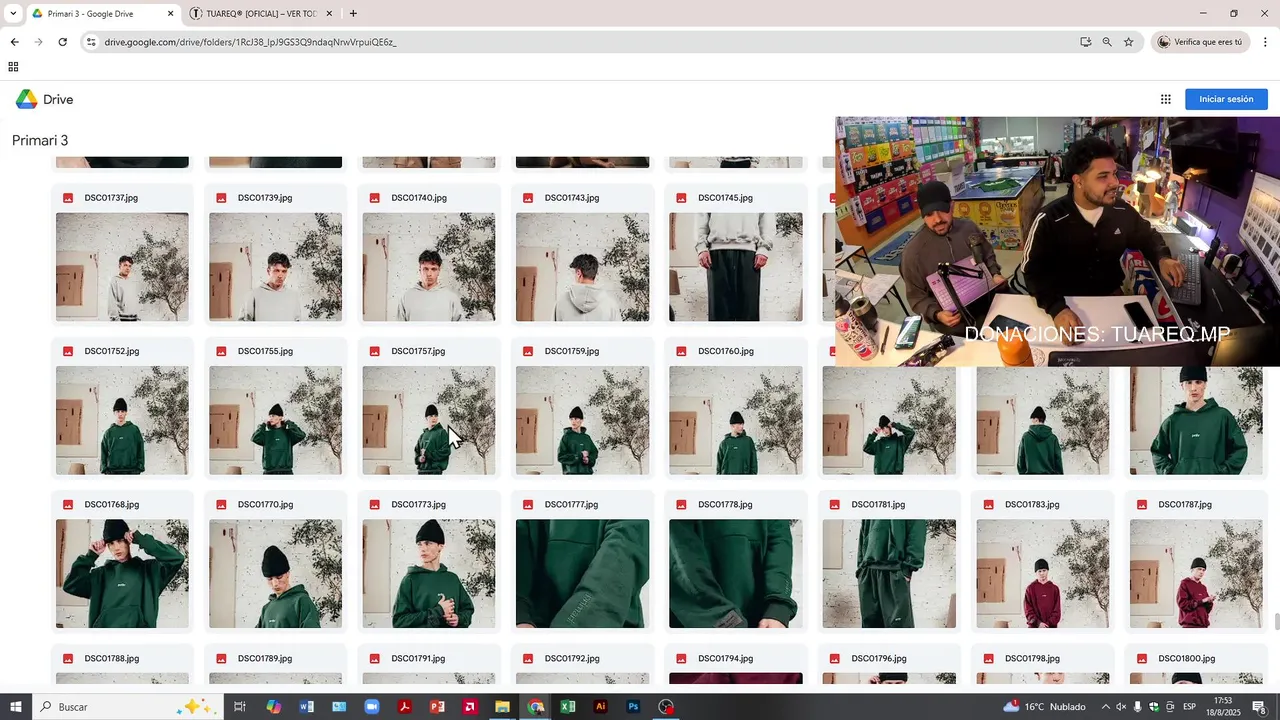Screen dimensions: 1280x720
Task: Open the DSC01781.jpg thumbnail
Action: coord(889,574)
